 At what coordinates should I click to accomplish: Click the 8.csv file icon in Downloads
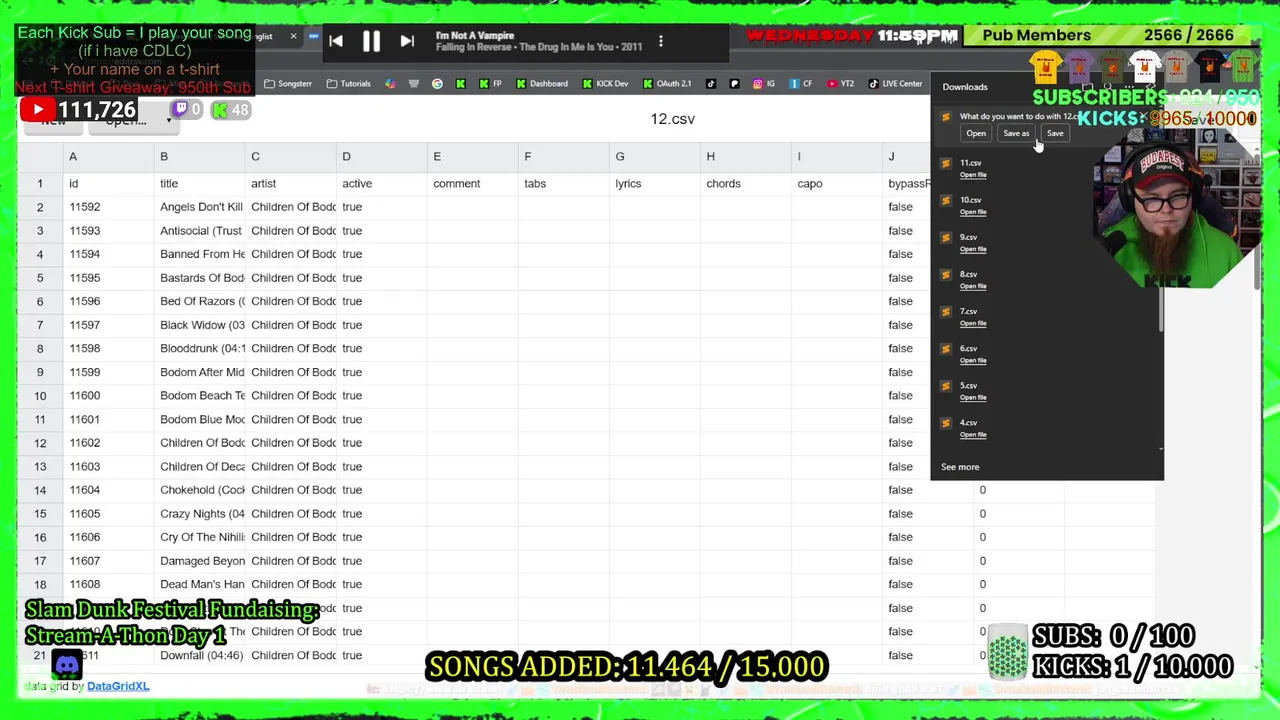(946, 275)
